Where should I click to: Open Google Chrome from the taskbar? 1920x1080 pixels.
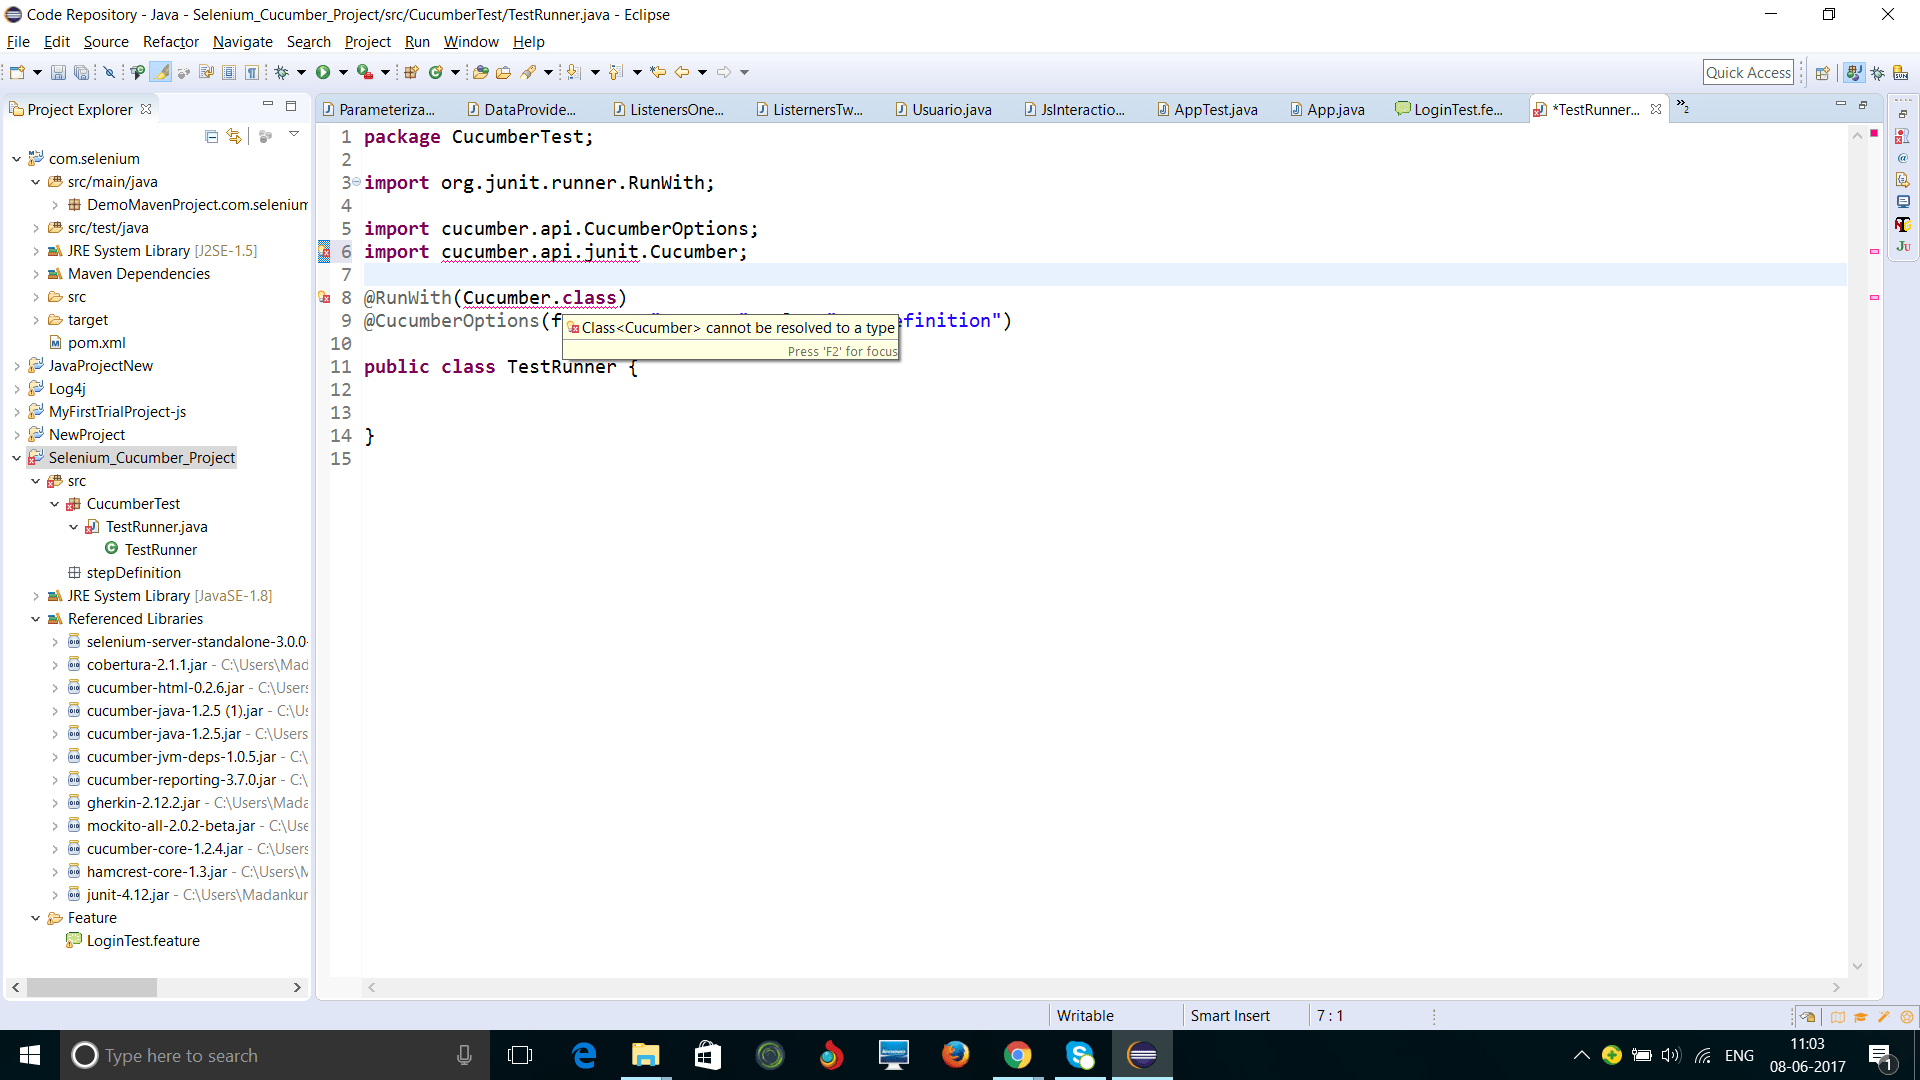click(1017, 1055)
